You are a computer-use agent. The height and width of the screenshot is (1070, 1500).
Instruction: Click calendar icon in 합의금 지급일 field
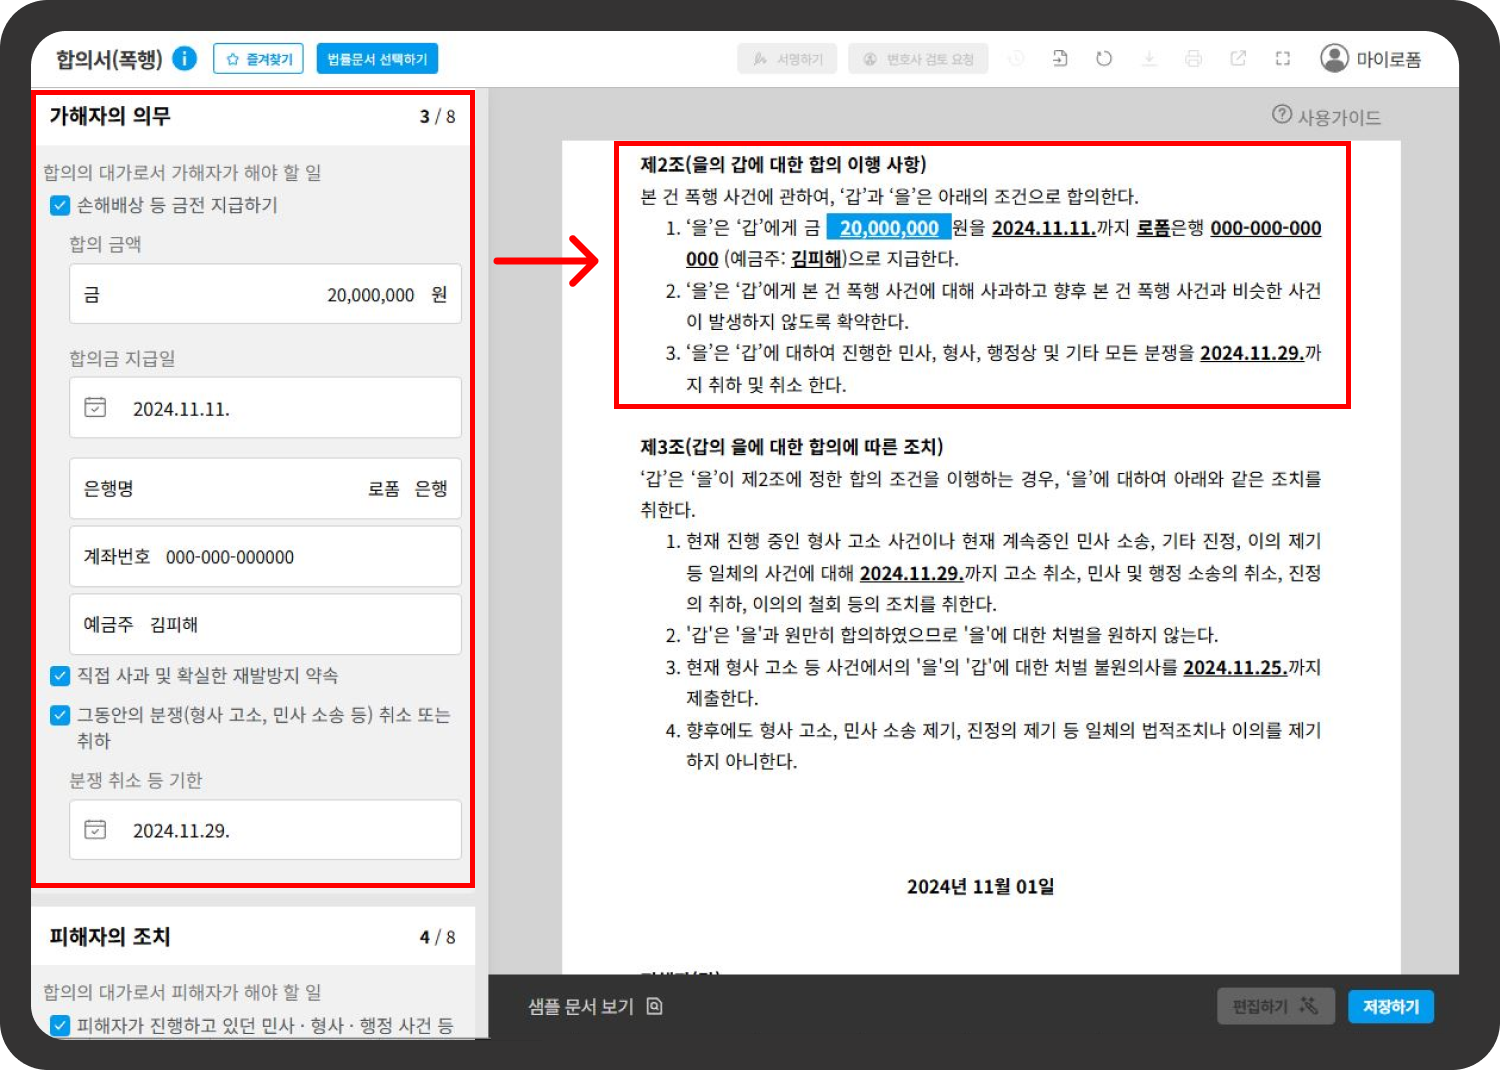click(x=95, y=407)
